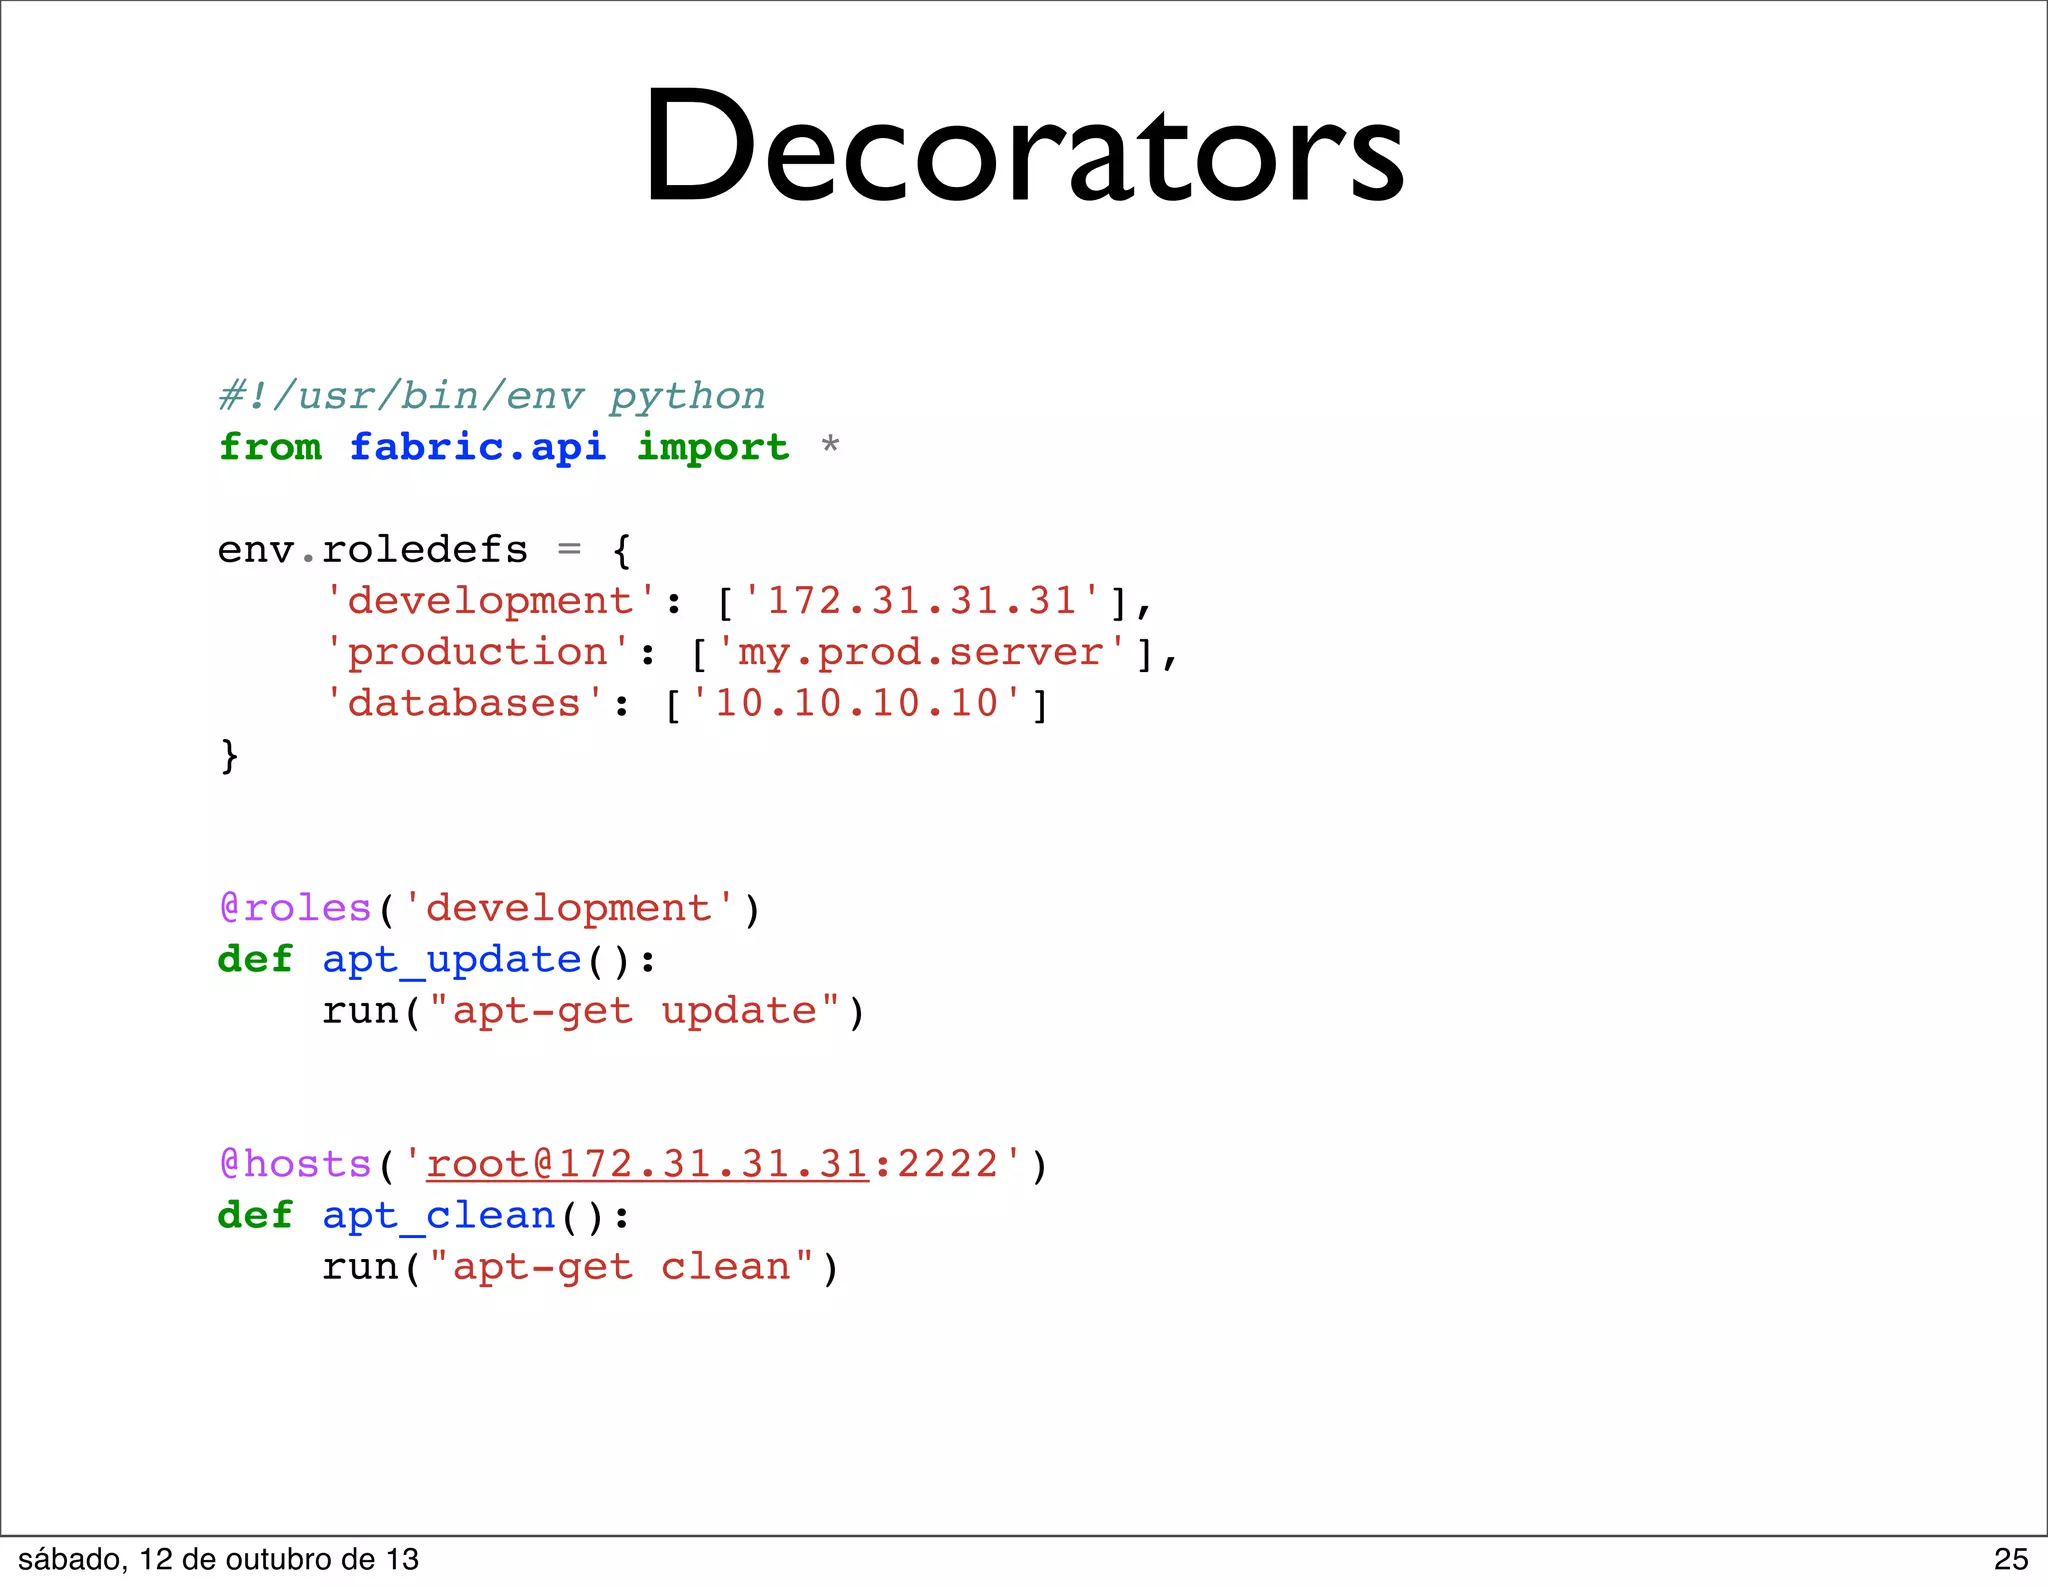
Task: Click the '@roles' decorator
Action: 295,908
